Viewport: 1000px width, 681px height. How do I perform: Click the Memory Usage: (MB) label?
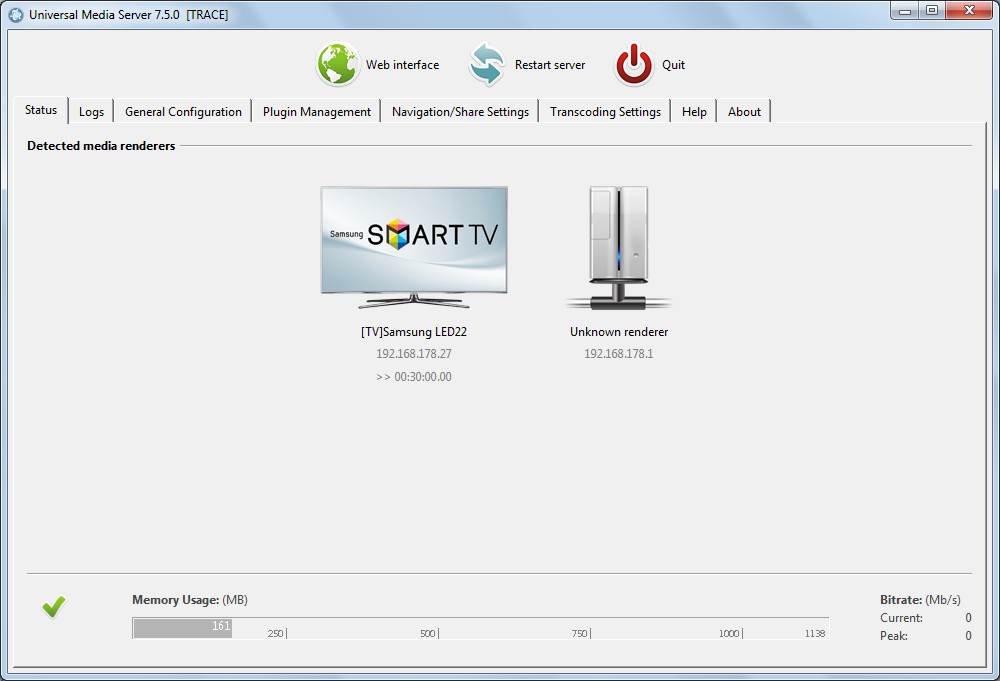tap(189, 599)
